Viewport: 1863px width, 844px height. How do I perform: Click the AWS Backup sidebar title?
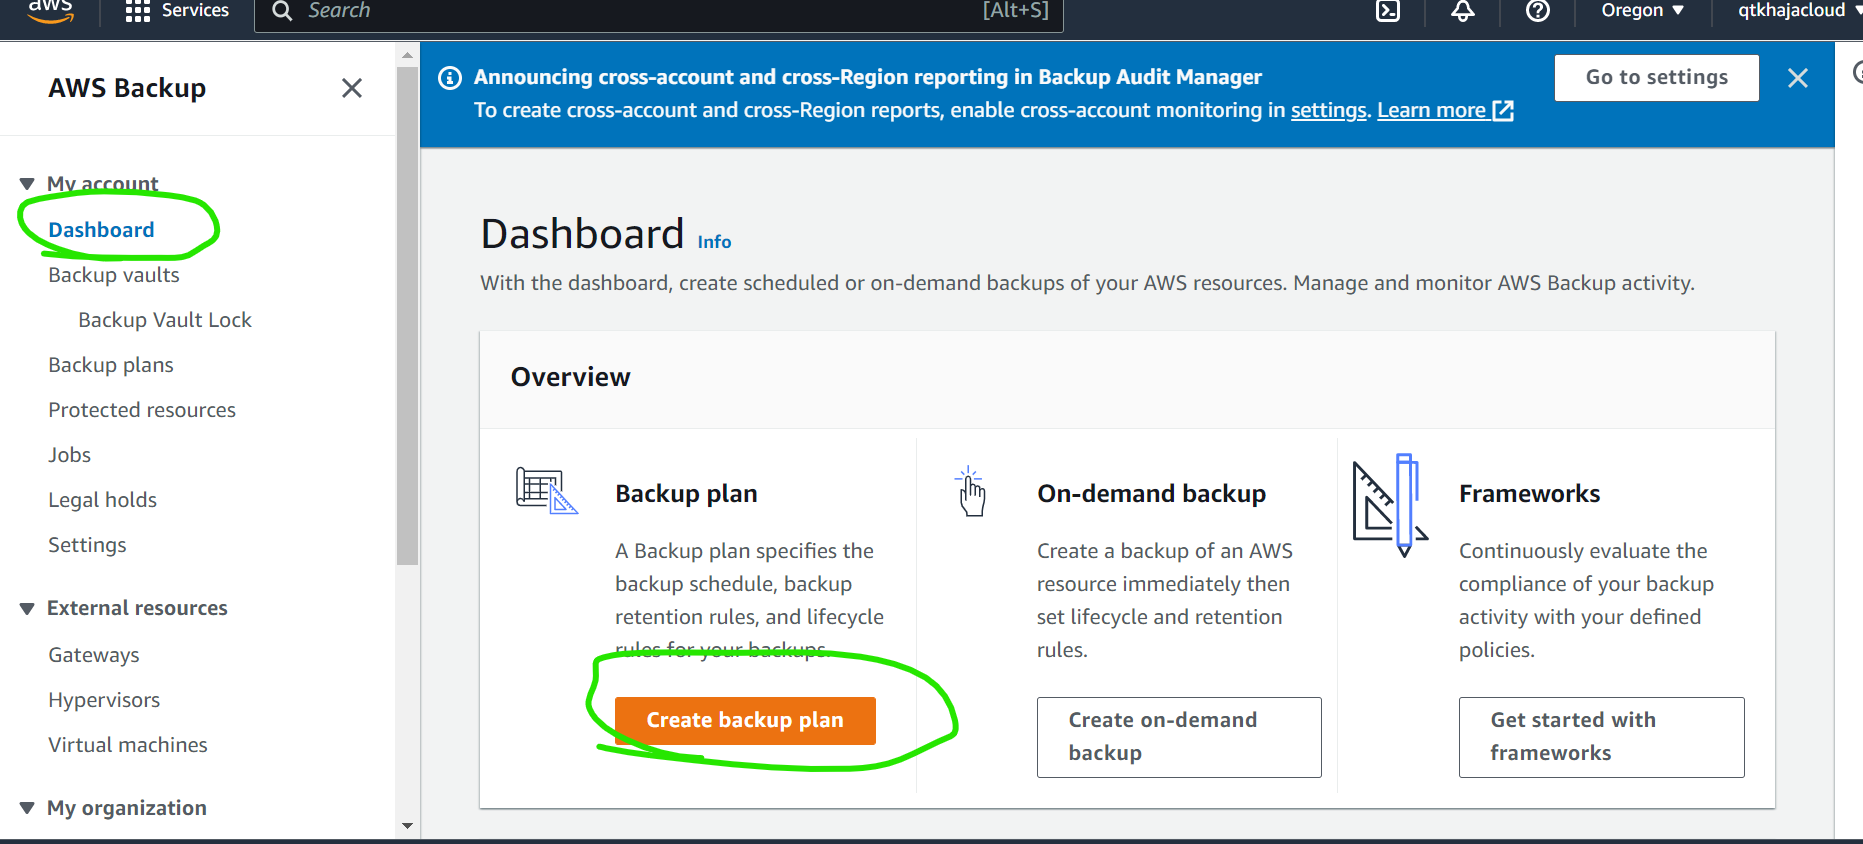point(127,88)
